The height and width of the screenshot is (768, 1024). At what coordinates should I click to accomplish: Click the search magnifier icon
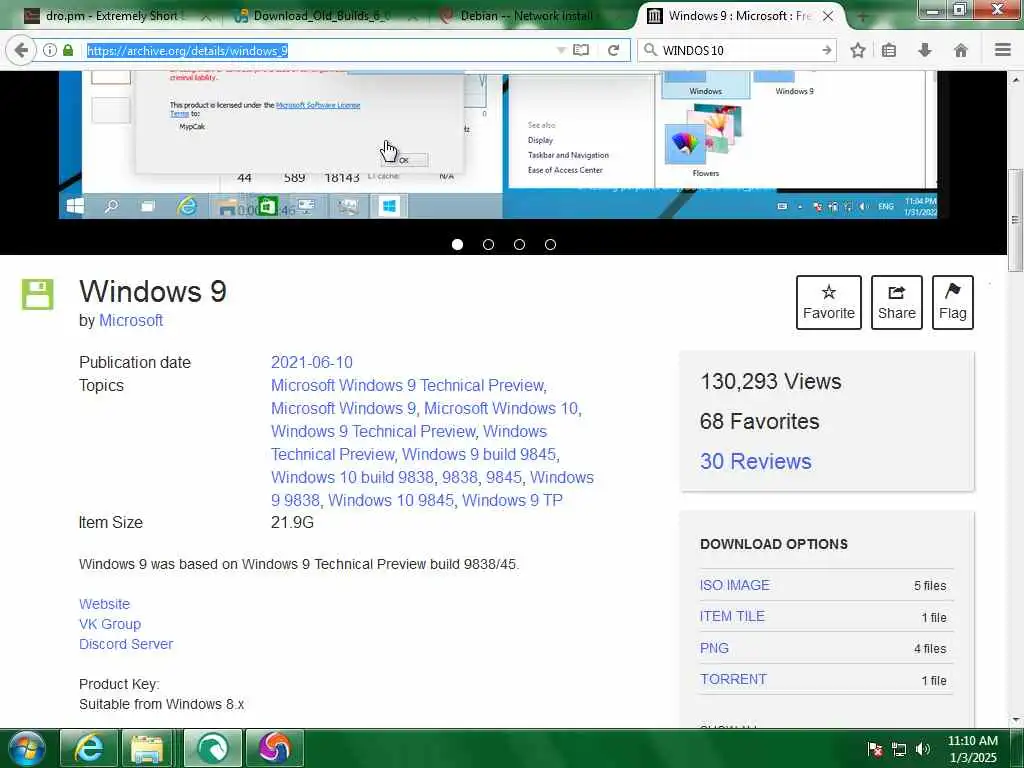[x=650, y=50]
